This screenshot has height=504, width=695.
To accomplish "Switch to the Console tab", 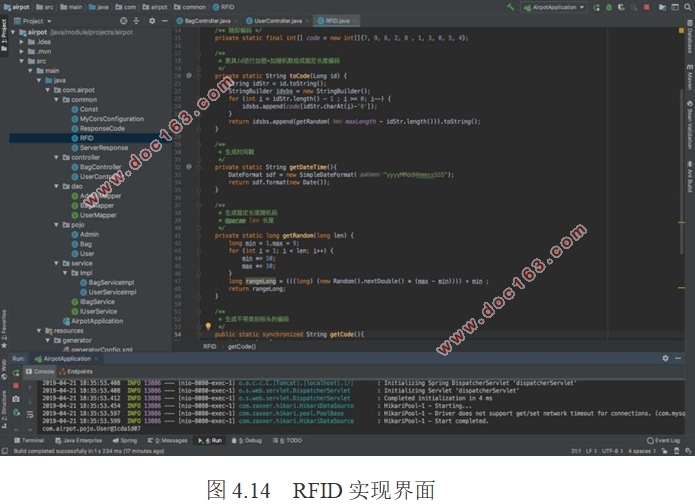I will pos(40,371).
